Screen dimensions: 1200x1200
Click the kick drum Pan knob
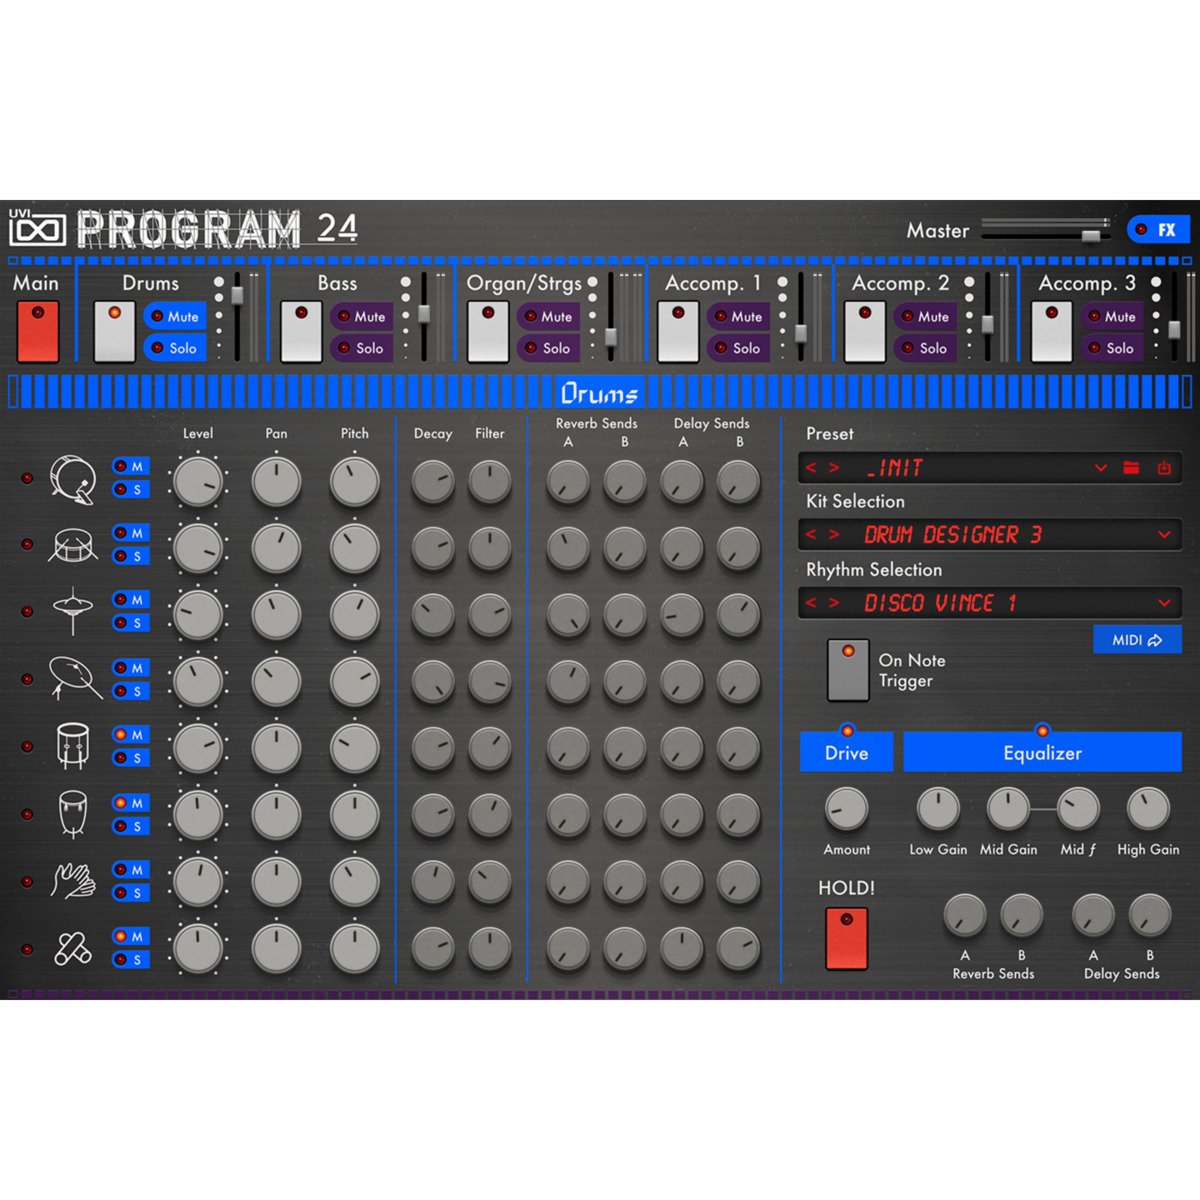pos(276,482)
